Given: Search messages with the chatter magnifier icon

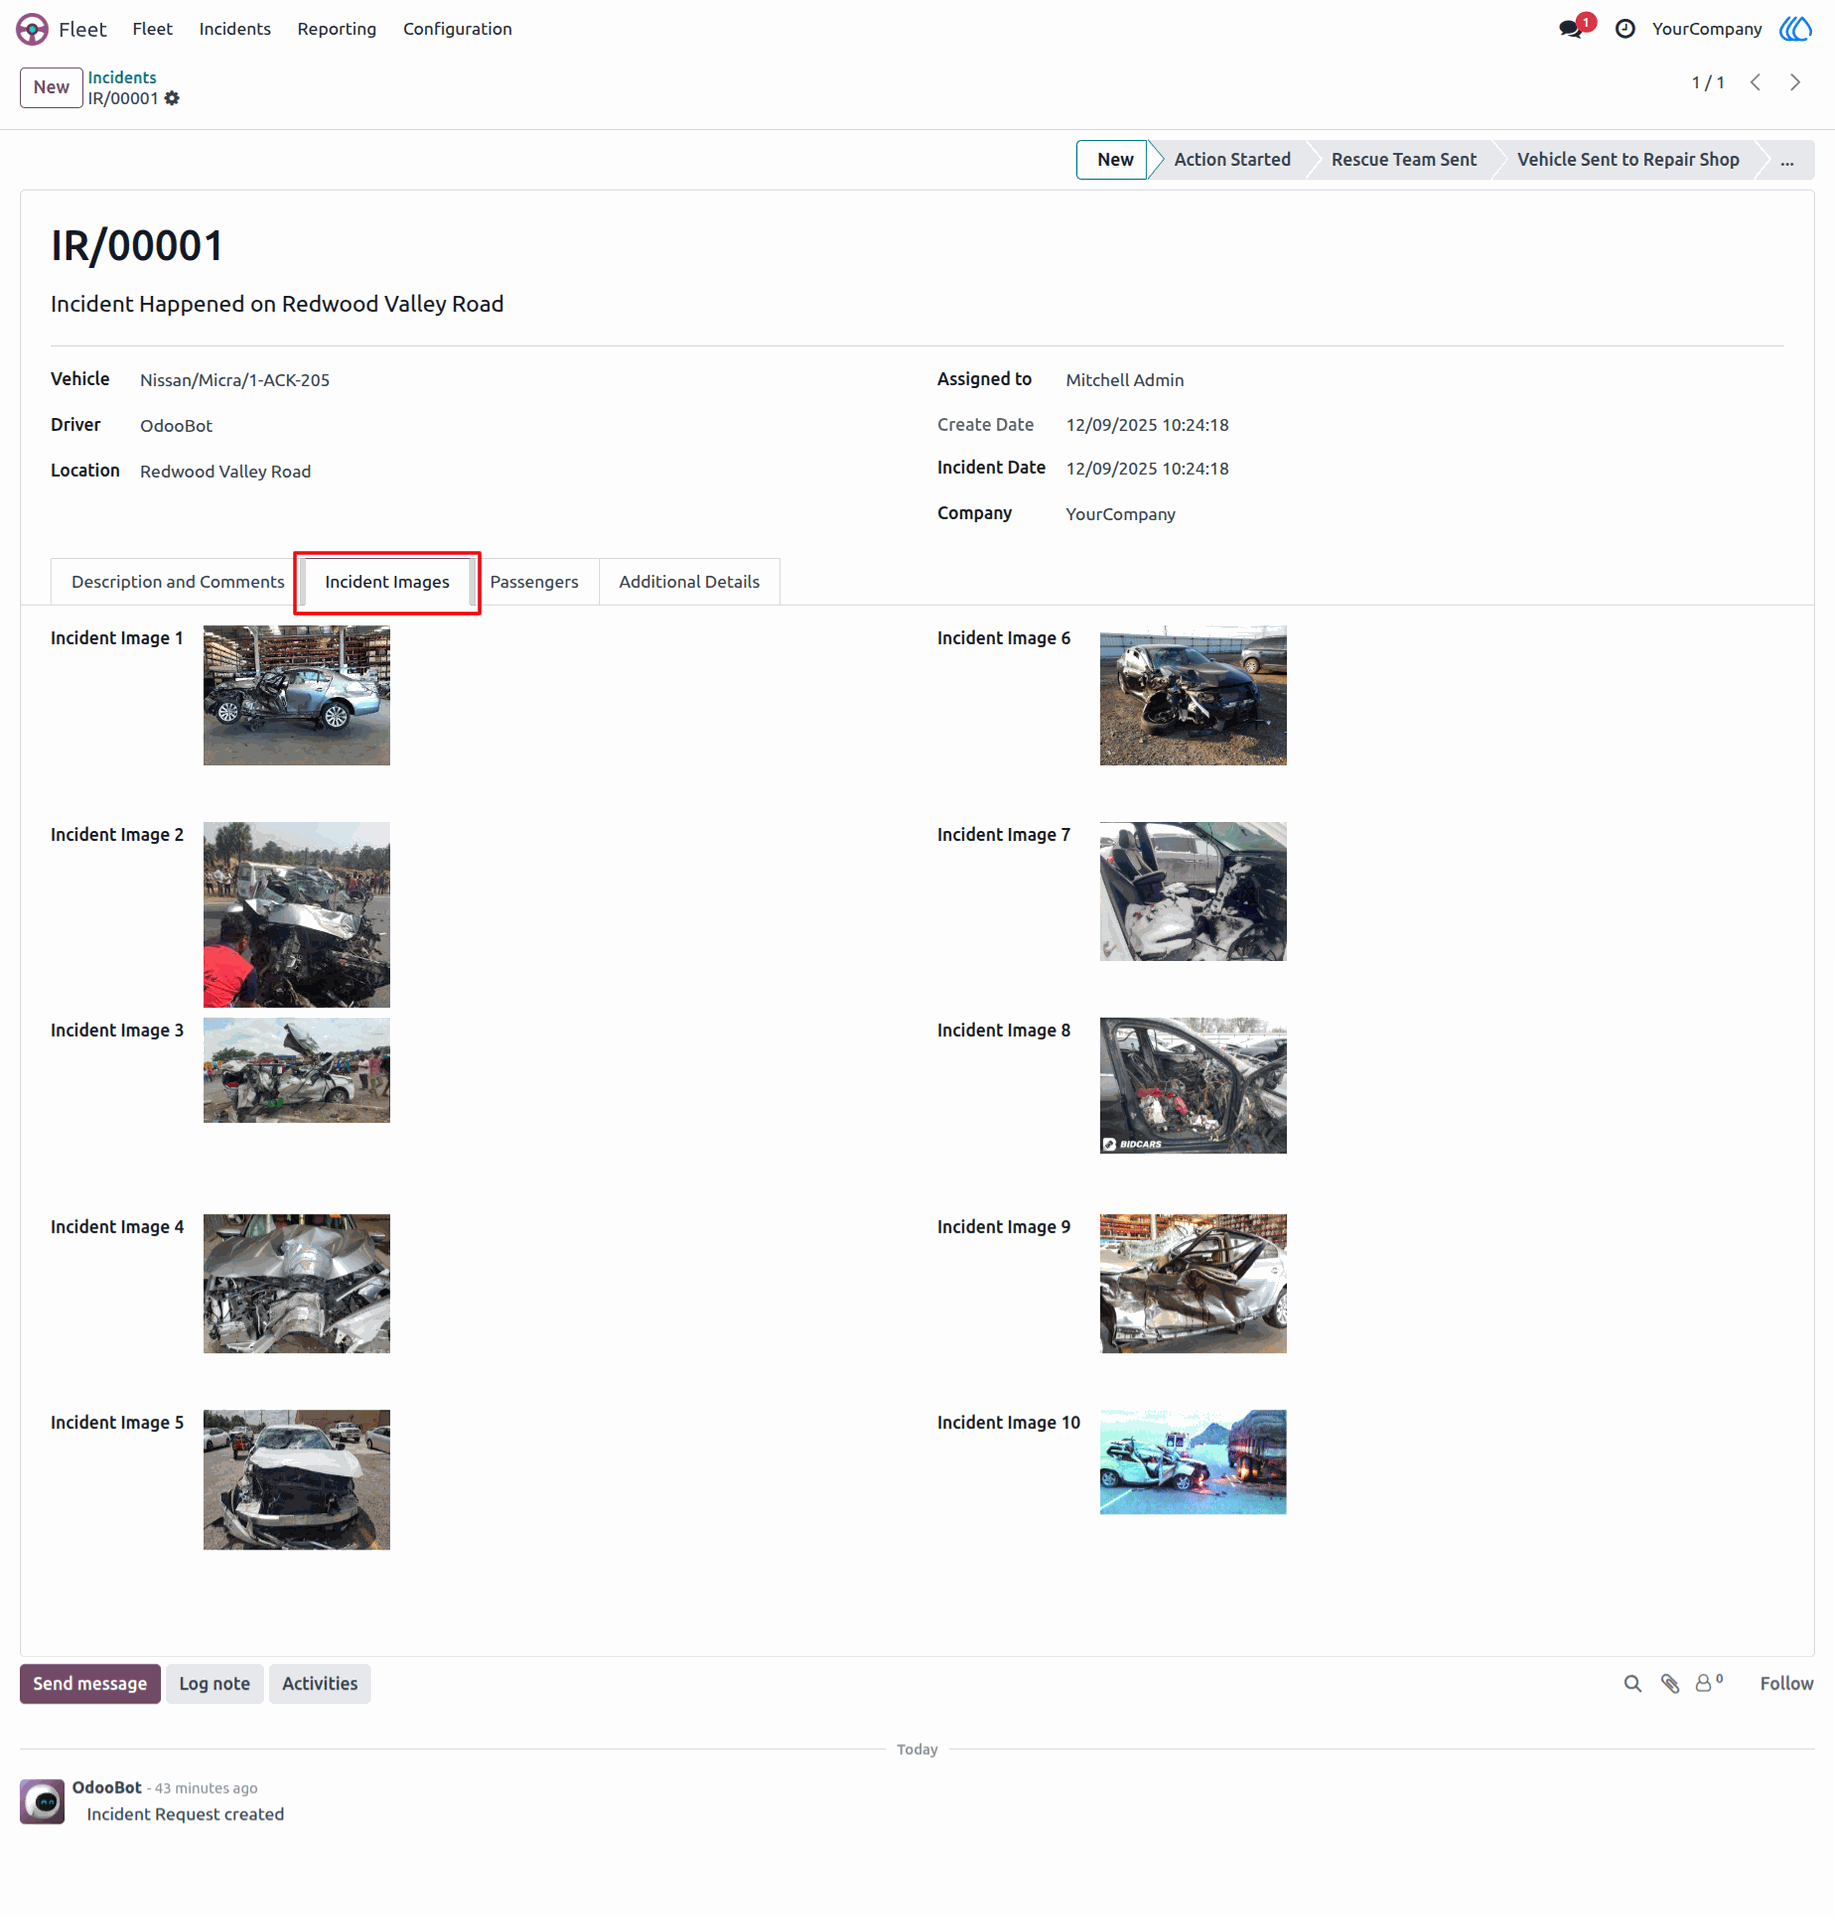Looking at the screenshot, I should [x=1632, y=1684].
